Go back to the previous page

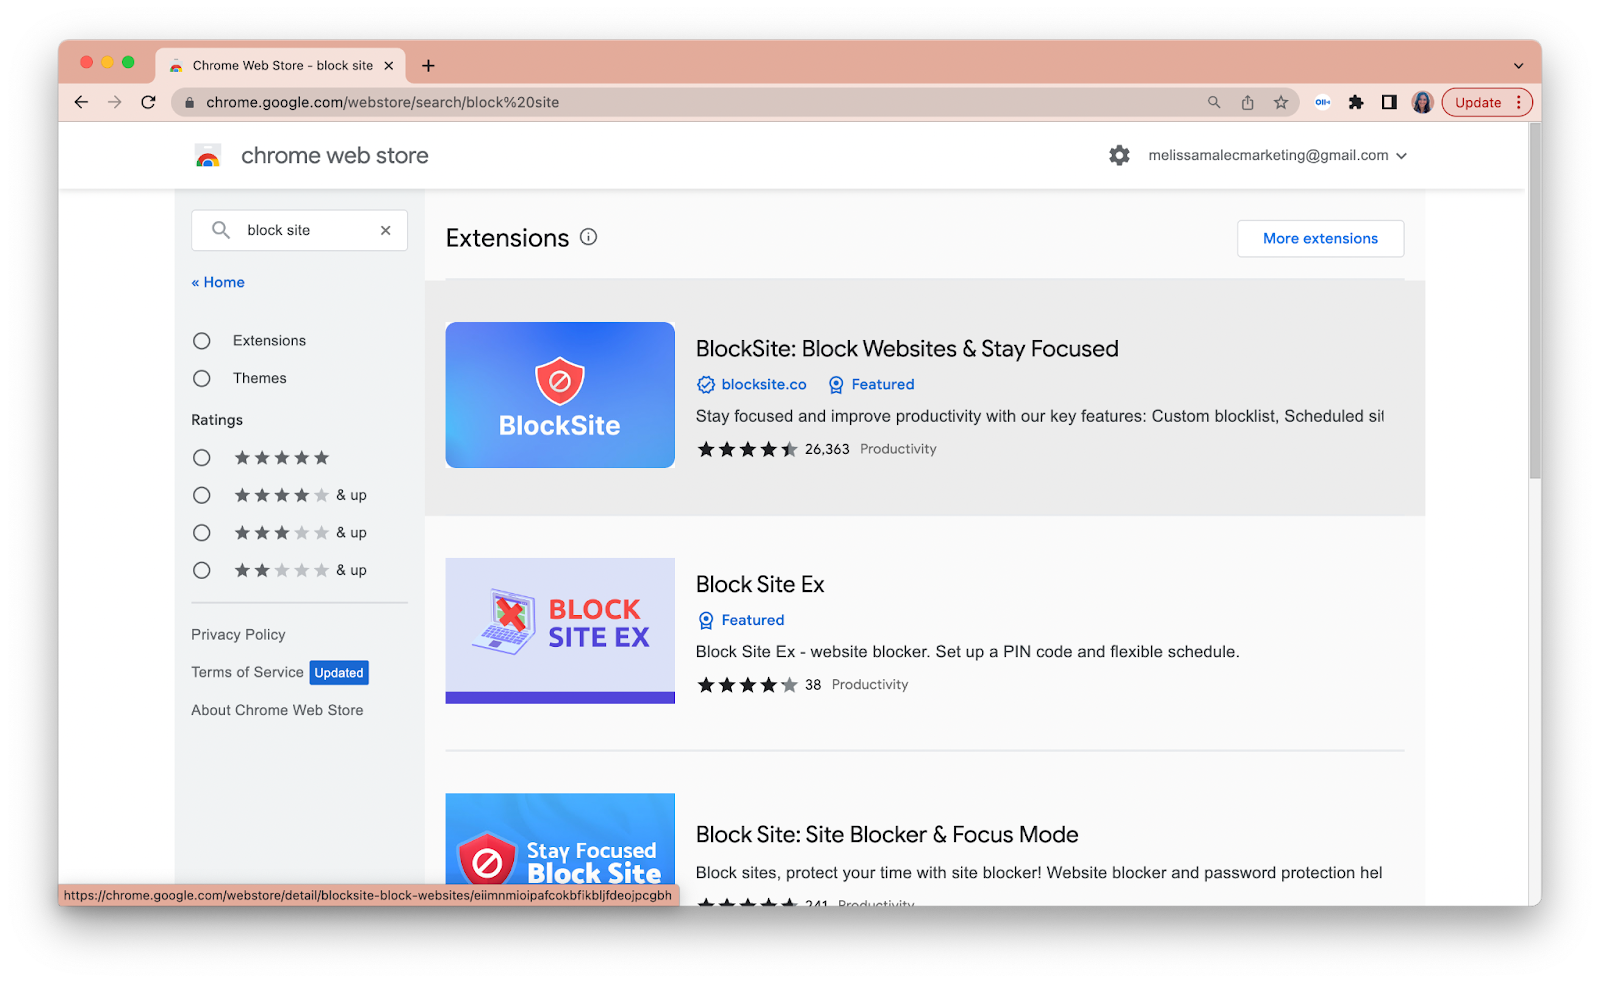(81, 102)
